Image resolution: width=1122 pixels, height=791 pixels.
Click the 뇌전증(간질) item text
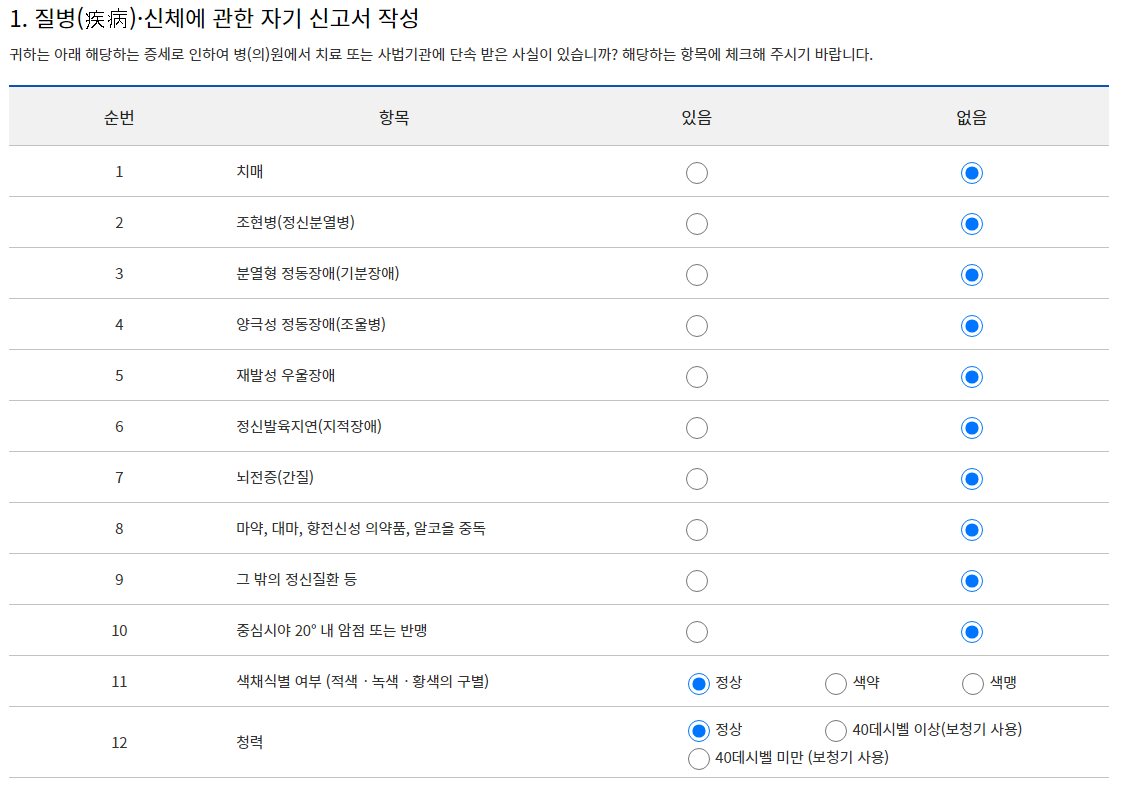coord(275,477)
